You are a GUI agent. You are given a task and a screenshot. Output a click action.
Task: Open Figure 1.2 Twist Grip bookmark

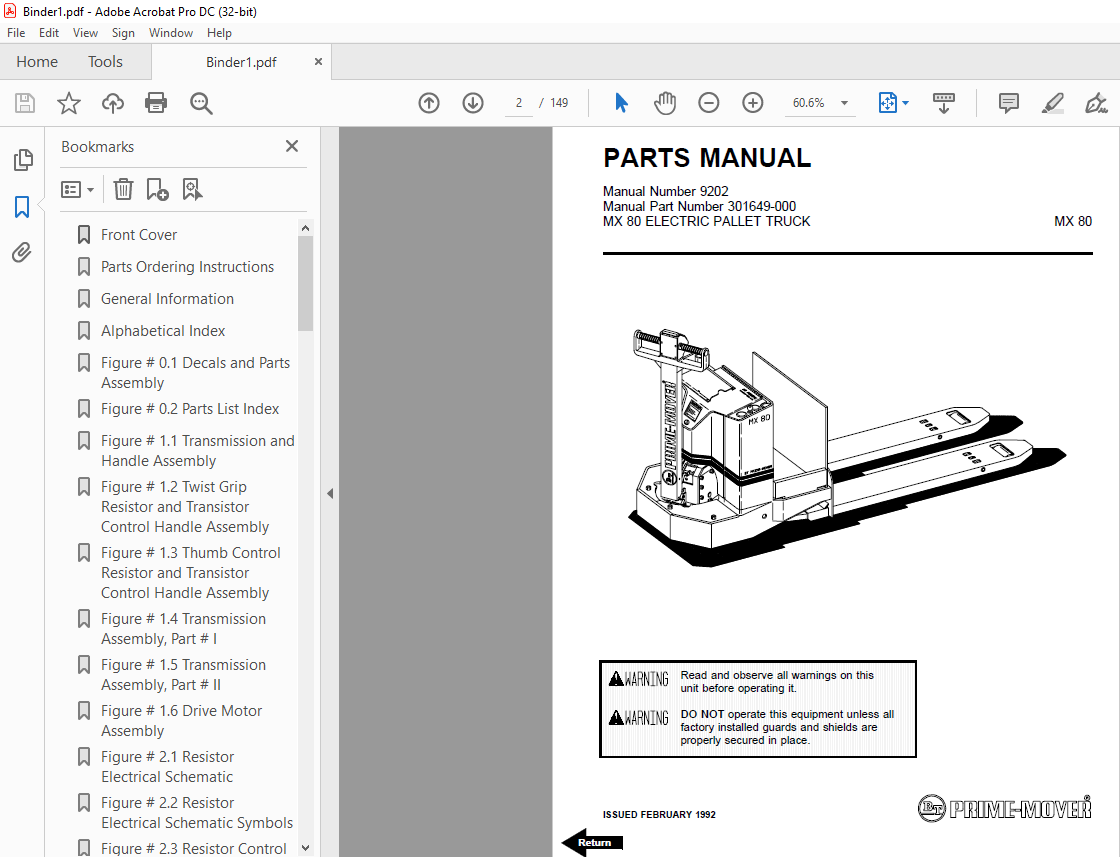(x=185, y=506)
